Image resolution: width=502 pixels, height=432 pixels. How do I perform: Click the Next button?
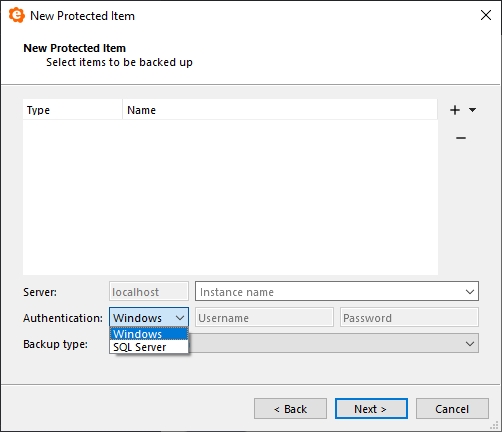371,409
